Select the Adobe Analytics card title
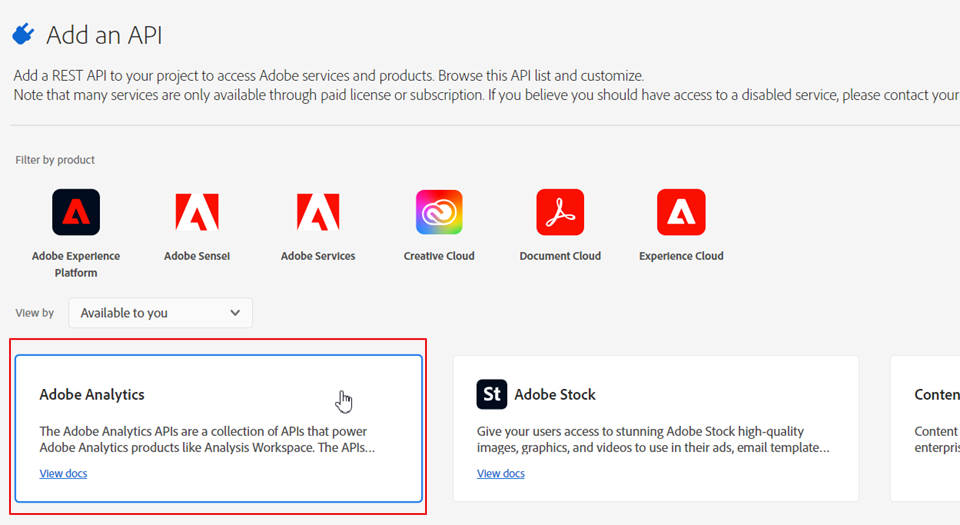The height and width of the screenshot is (525, 960). point(92,395)
